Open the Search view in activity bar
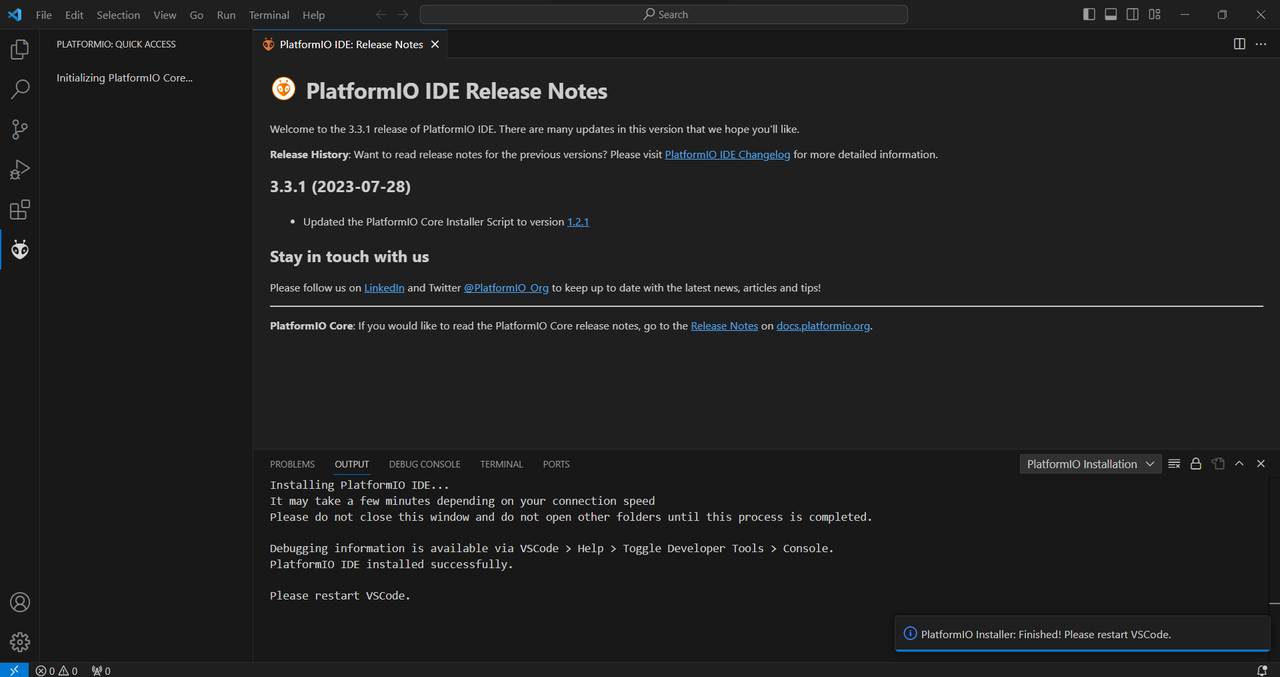The image size is (1280, 677). 20,89
